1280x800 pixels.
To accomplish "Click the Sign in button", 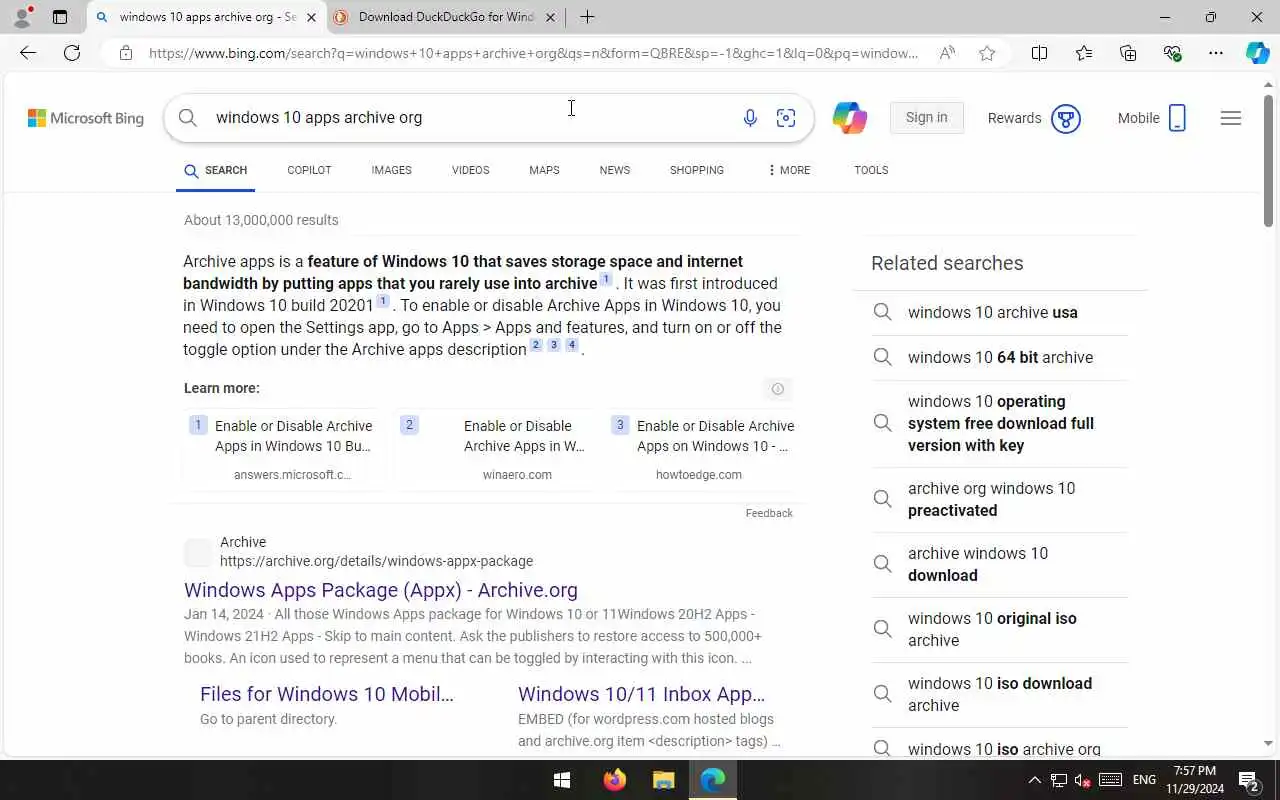I will pos(927,118).
